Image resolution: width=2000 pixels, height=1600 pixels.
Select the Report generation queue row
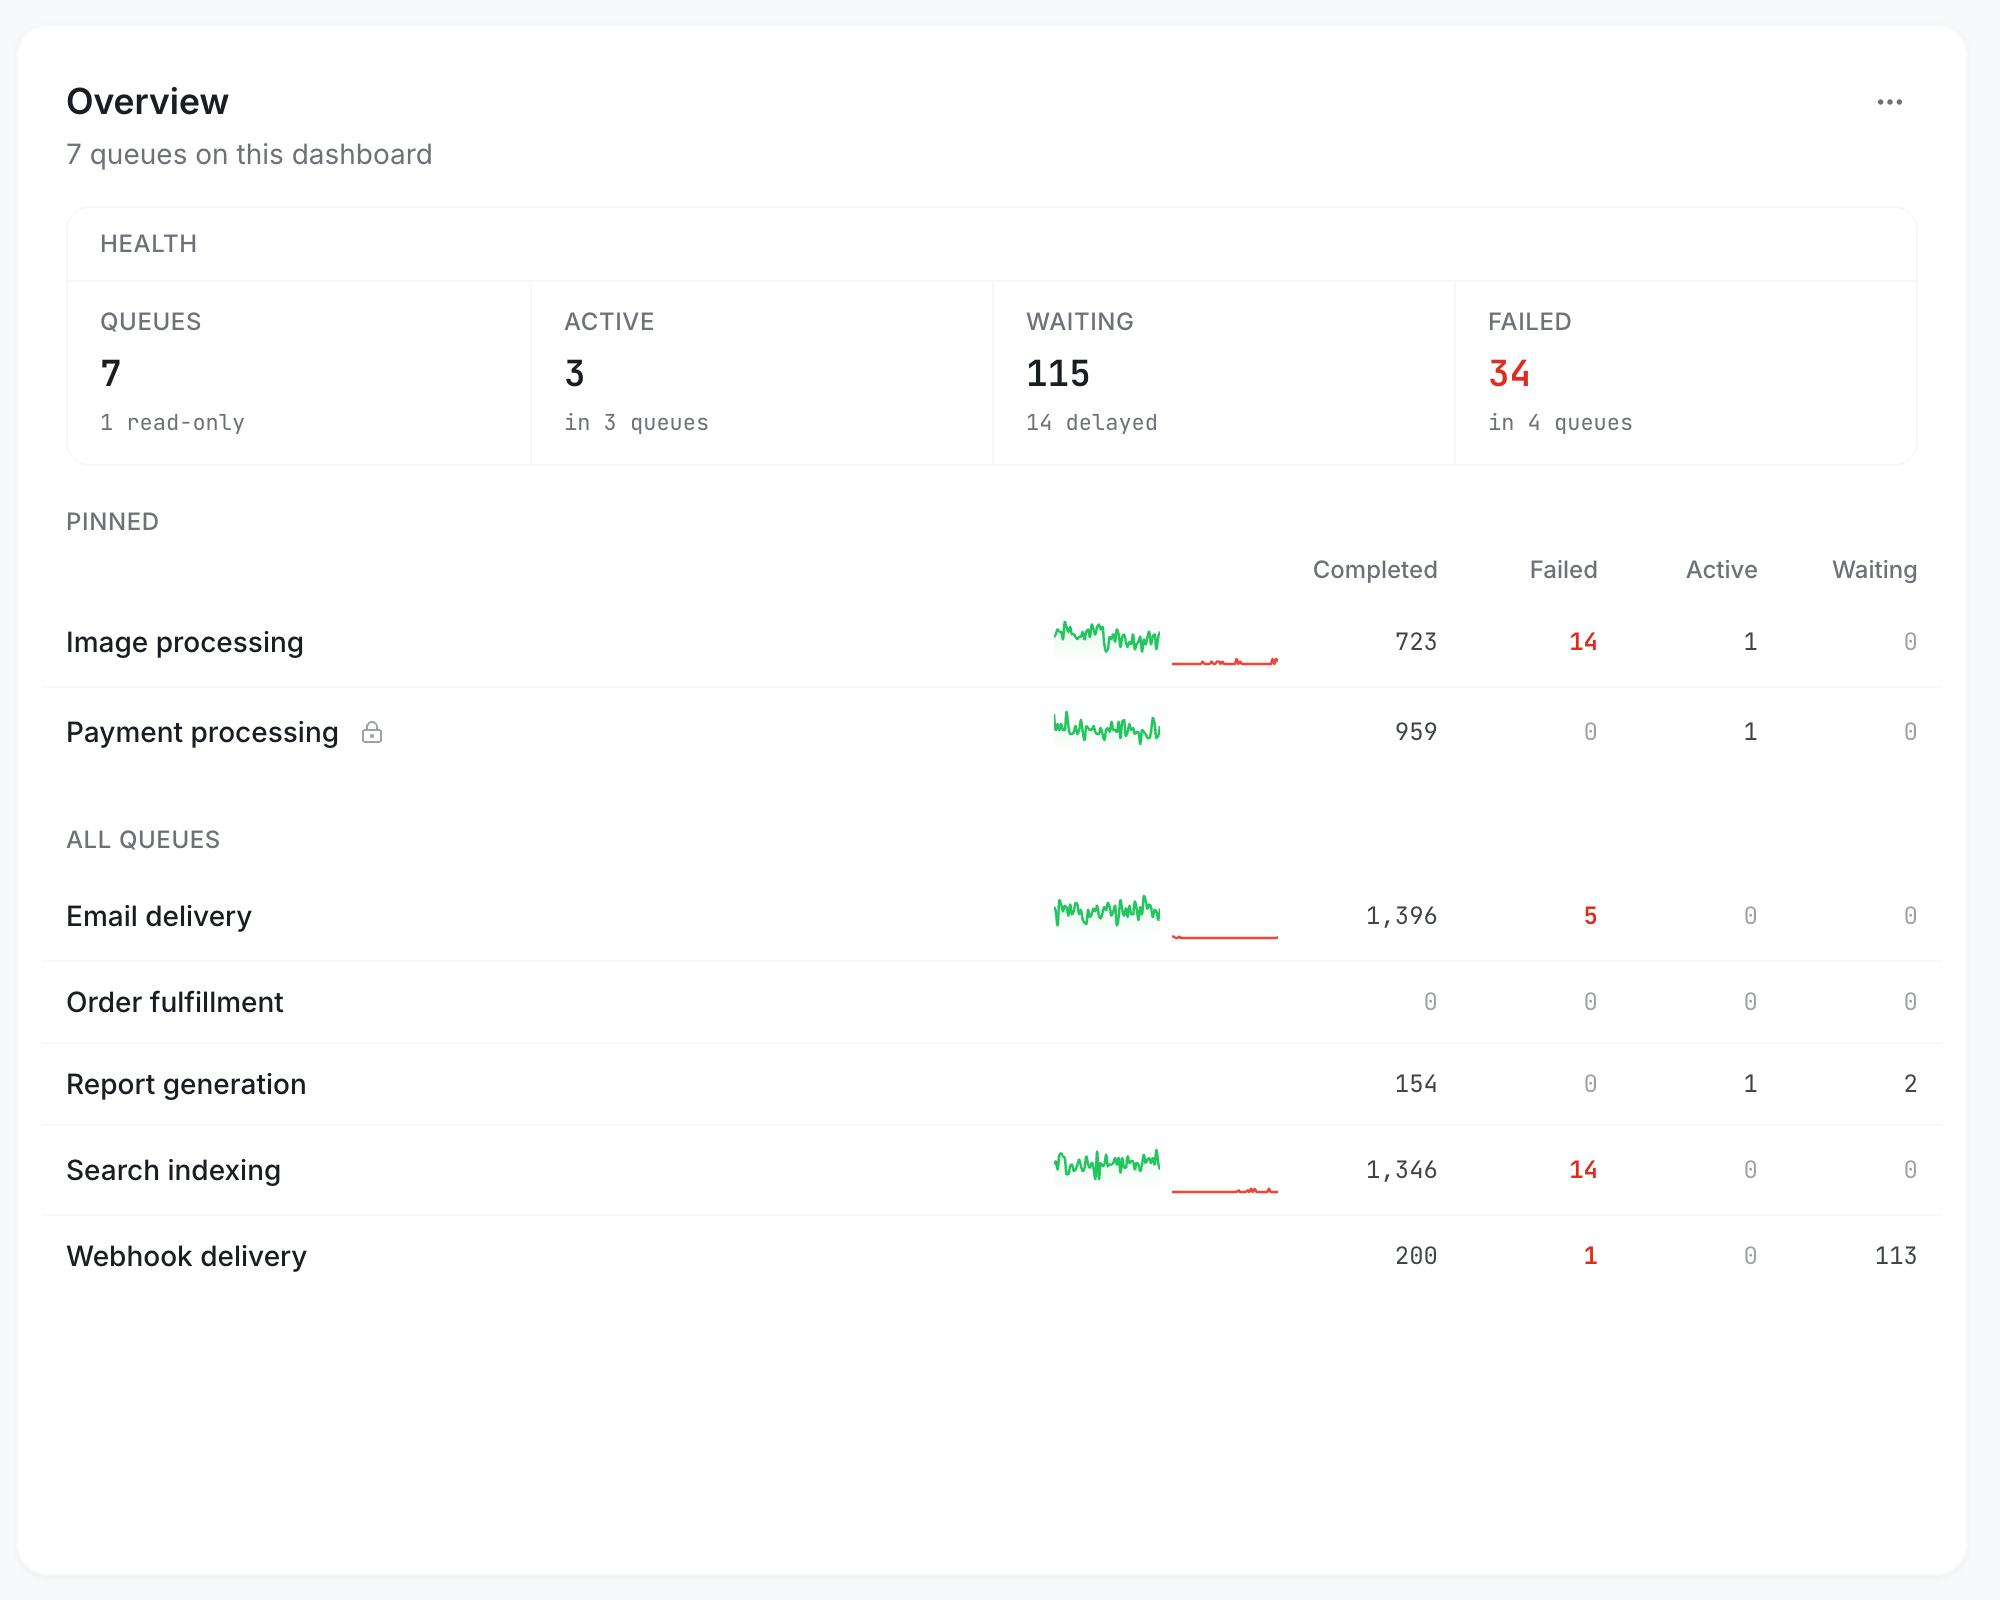[992, 1084]
